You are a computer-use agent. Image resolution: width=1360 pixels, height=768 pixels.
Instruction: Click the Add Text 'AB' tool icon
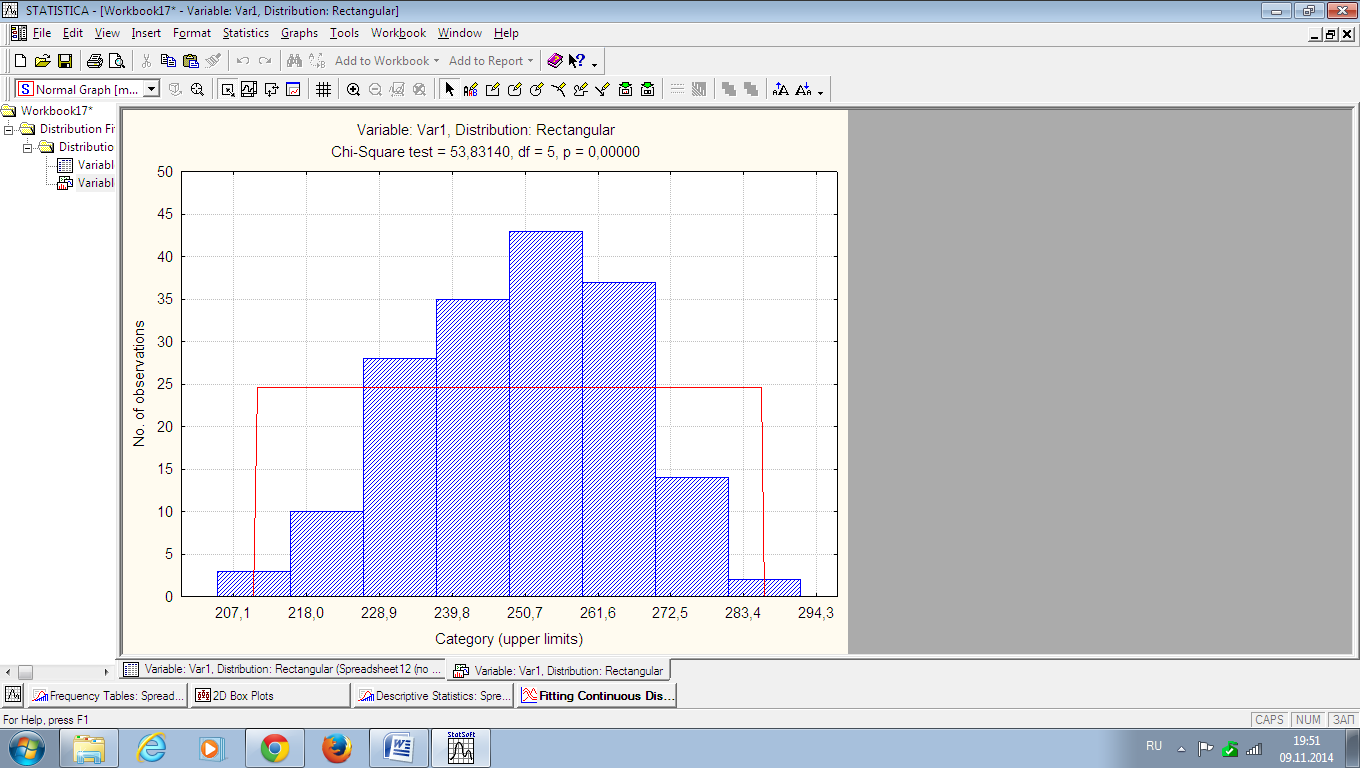(x=471, y=89)
